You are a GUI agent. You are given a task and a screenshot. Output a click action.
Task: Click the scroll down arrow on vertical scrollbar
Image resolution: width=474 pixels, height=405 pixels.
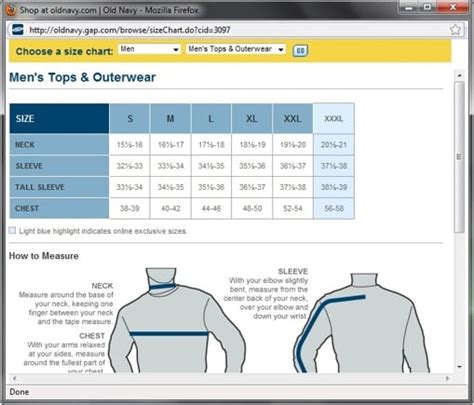460,367
